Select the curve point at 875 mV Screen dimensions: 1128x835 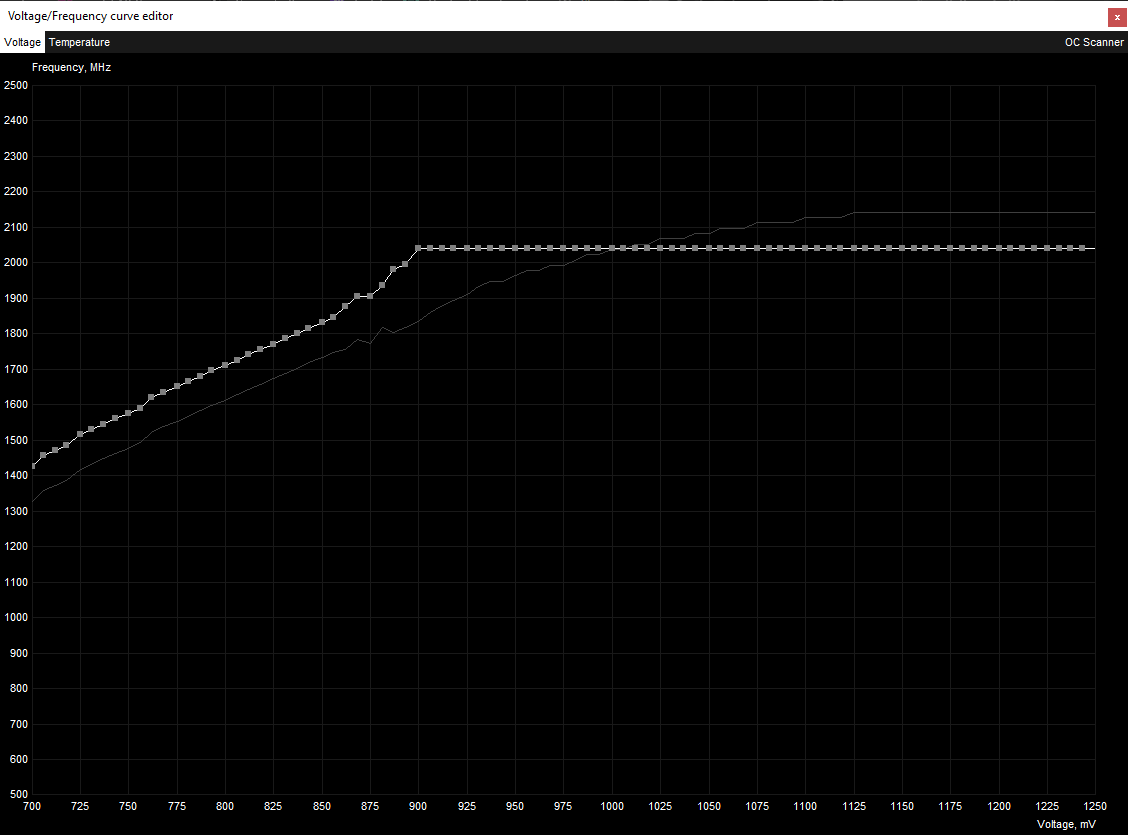point(370,296)
